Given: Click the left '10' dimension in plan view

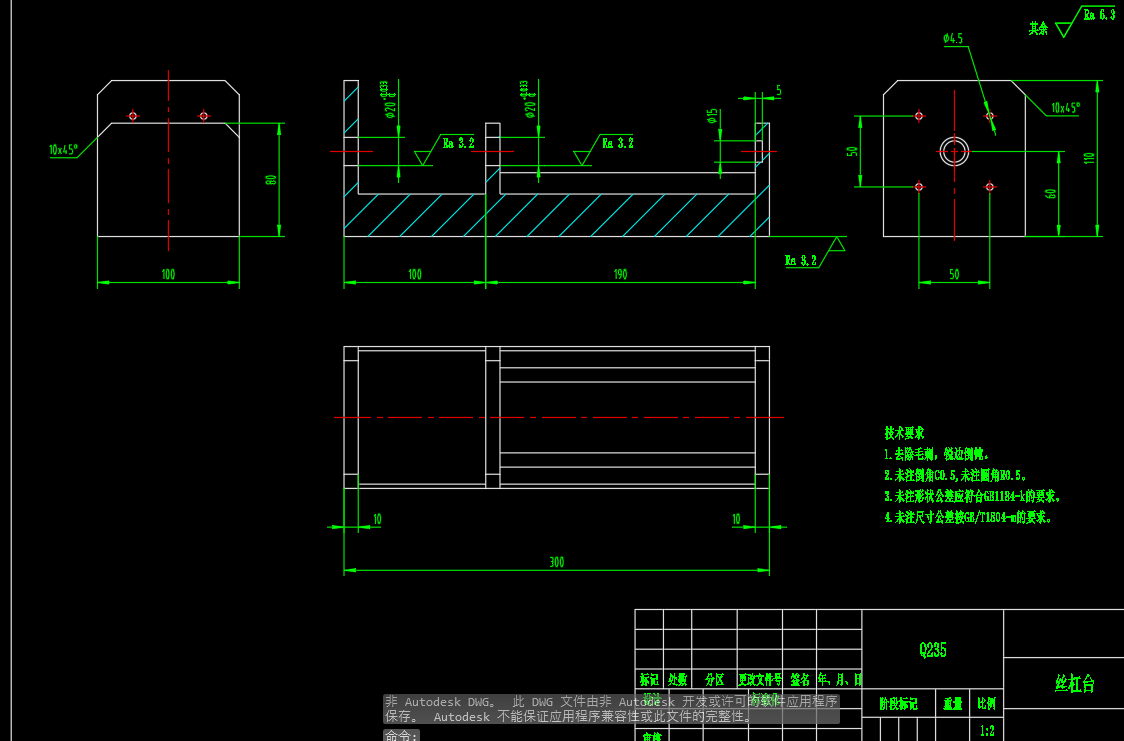Looking at the screenshot, I should pyautogui.click(x=377, y=519).
